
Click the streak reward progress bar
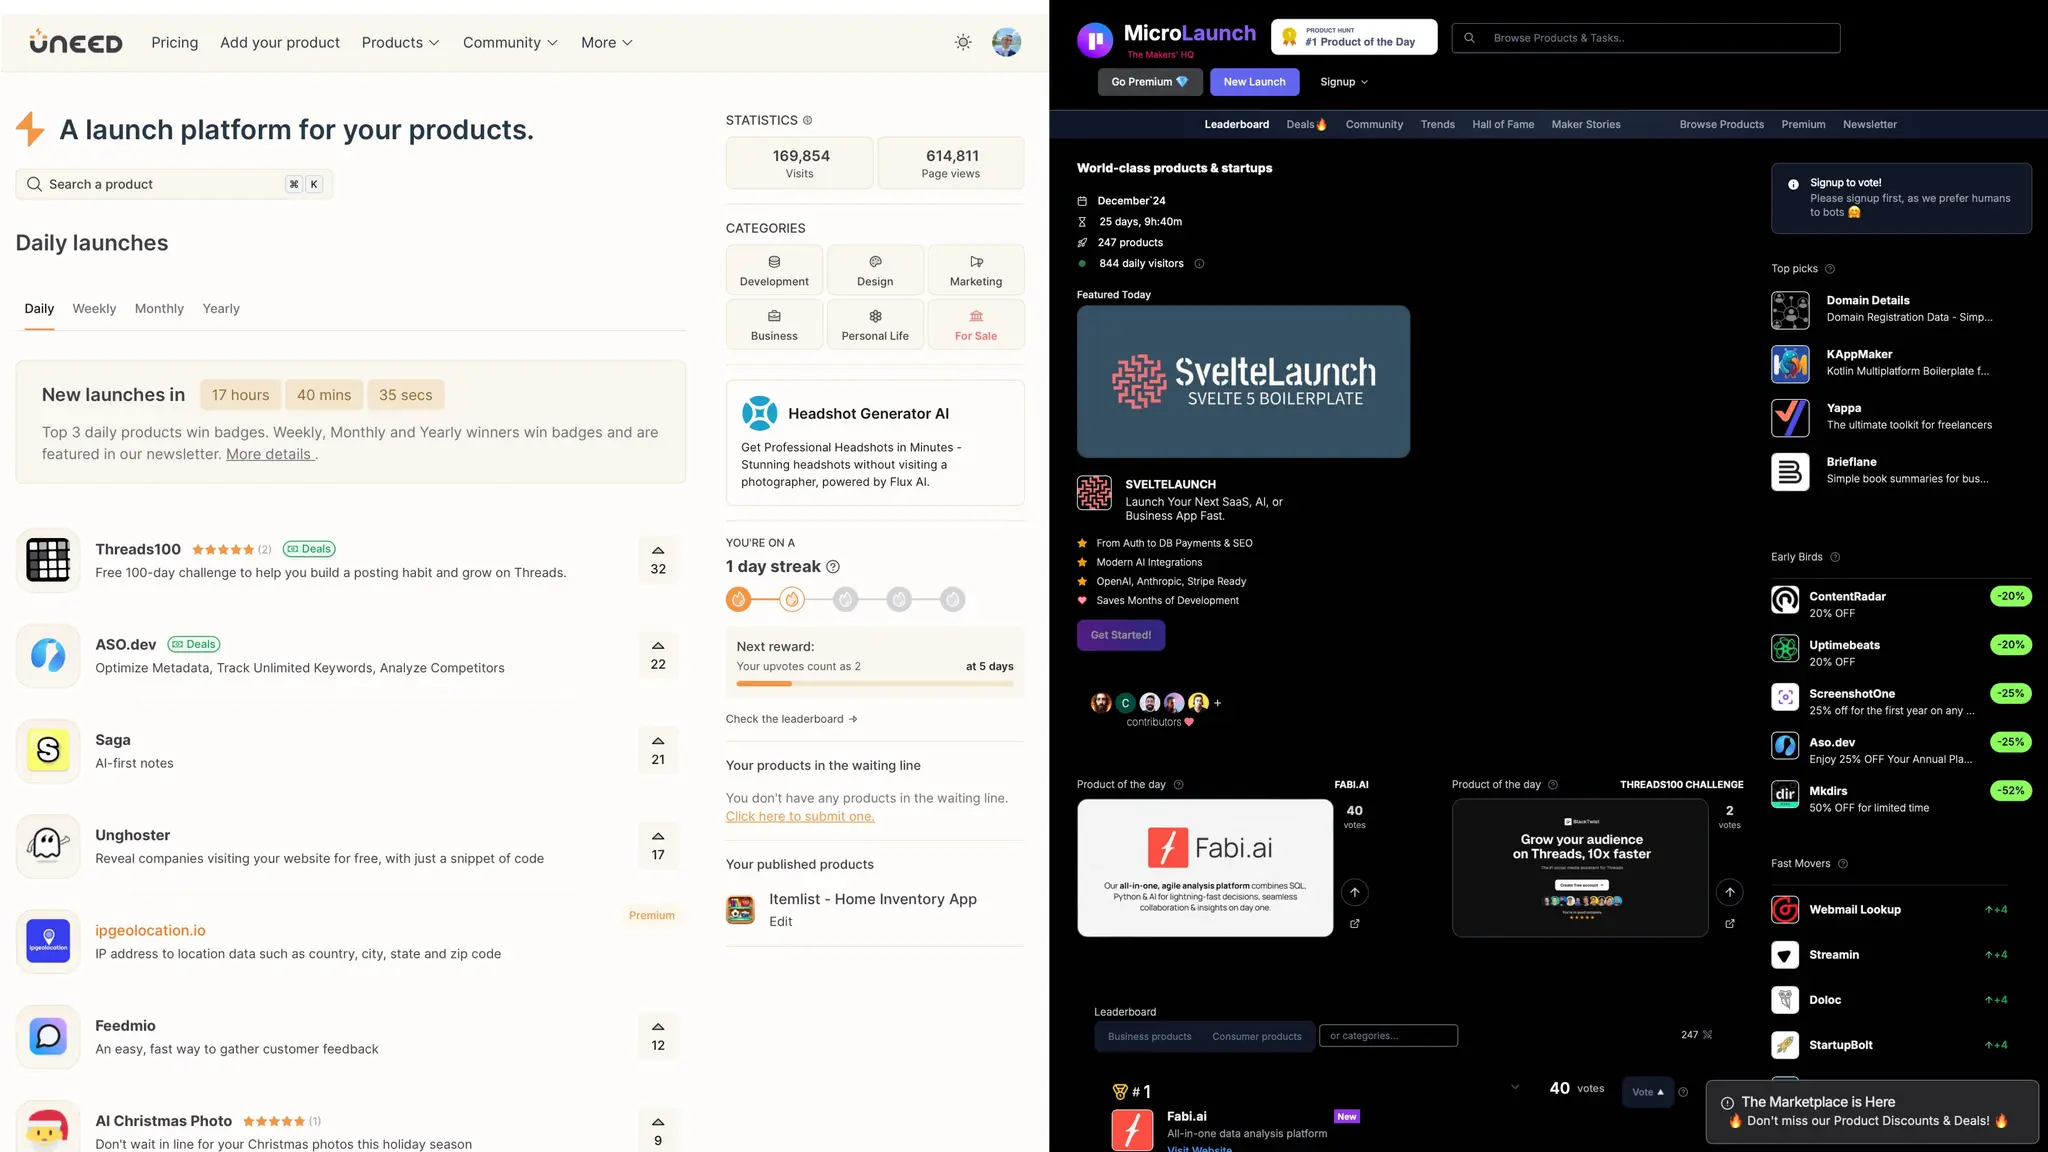point(874,684)
